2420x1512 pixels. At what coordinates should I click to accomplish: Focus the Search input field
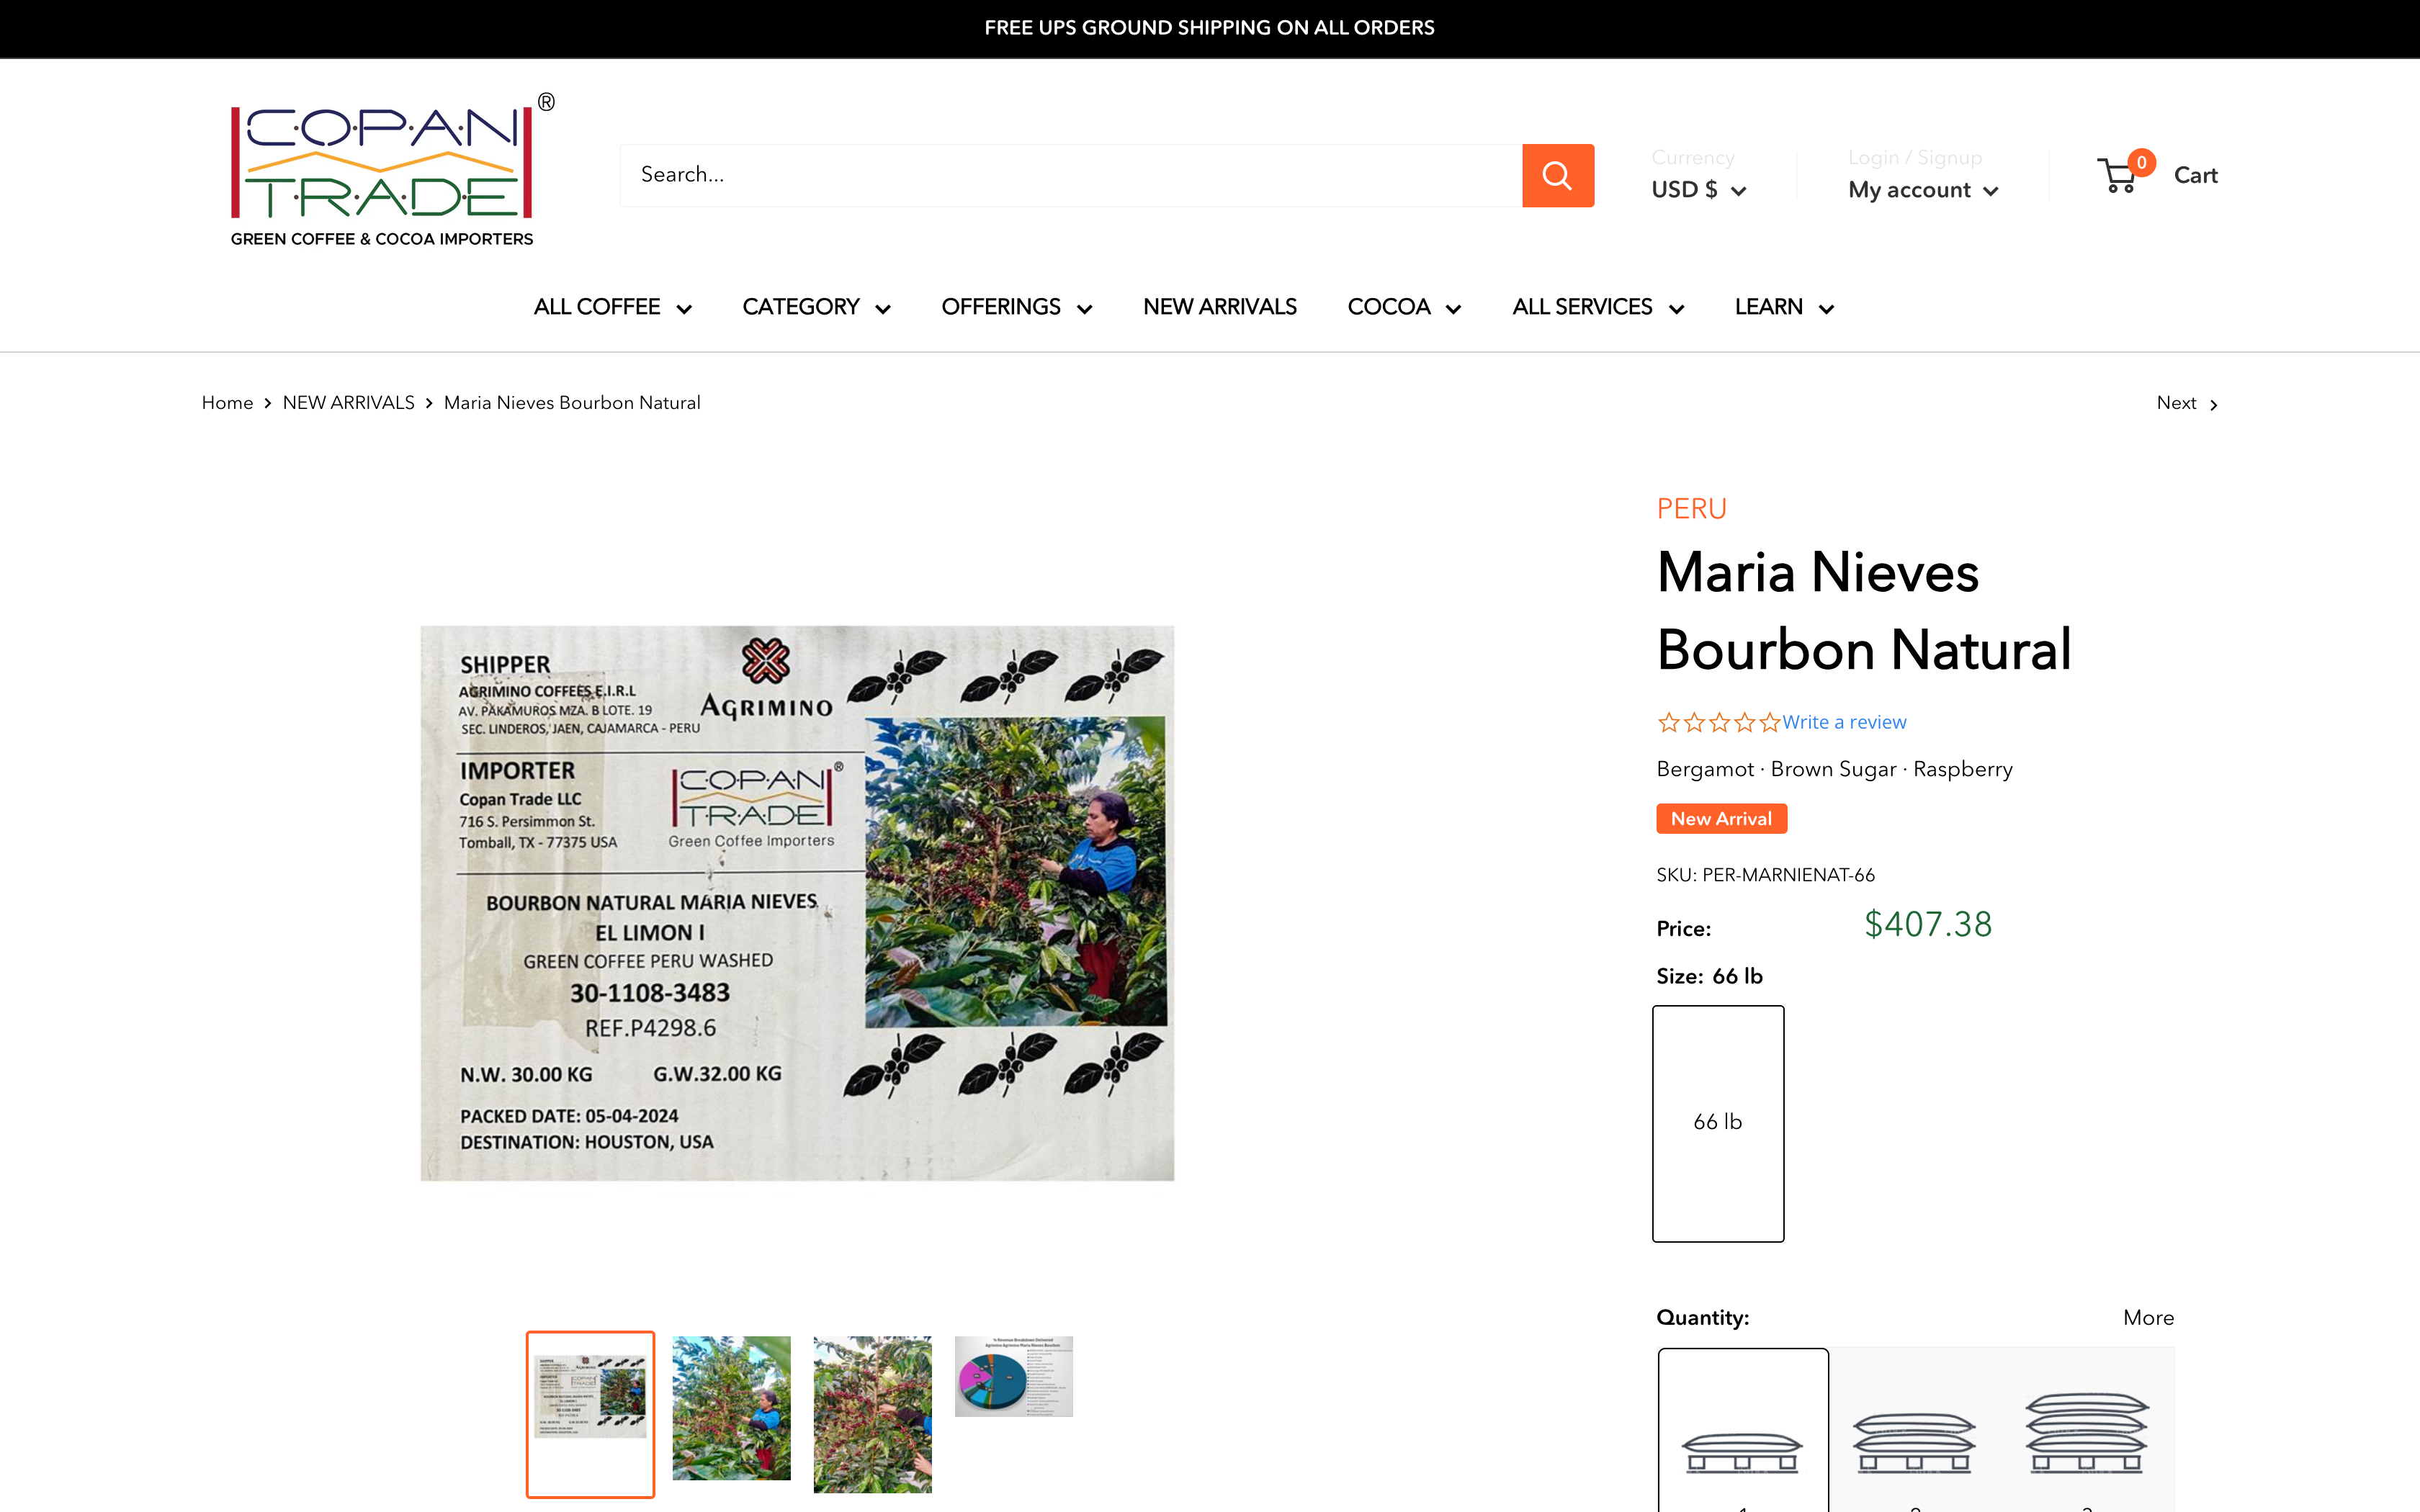point(1071,175)
